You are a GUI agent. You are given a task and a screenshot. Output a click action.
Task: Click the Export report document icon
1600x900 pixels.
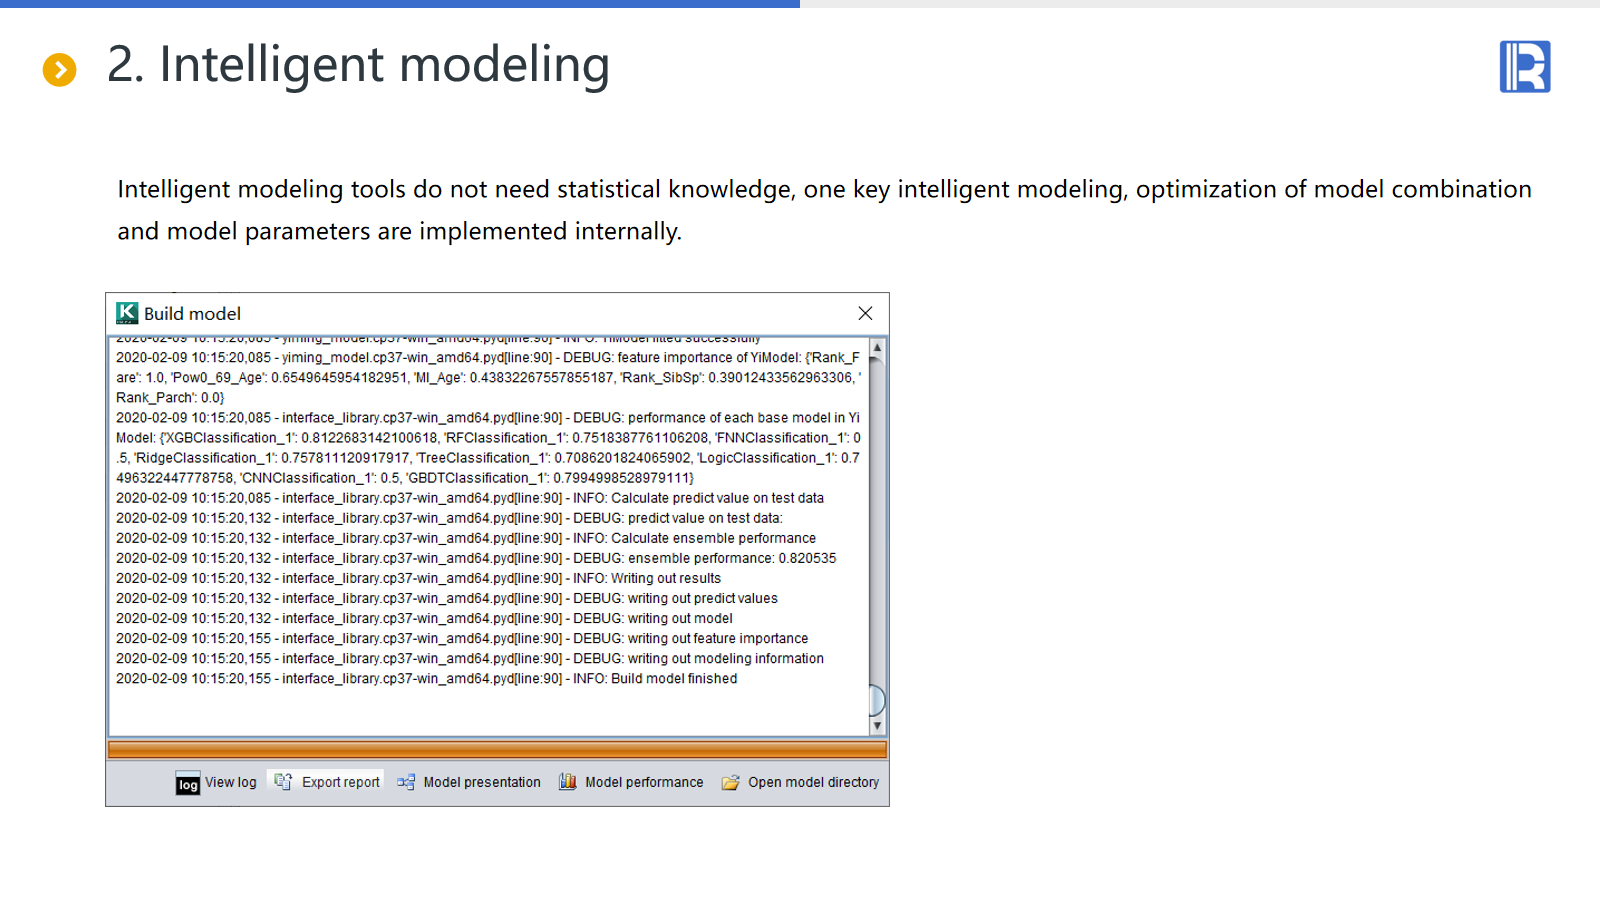[283, 782]
